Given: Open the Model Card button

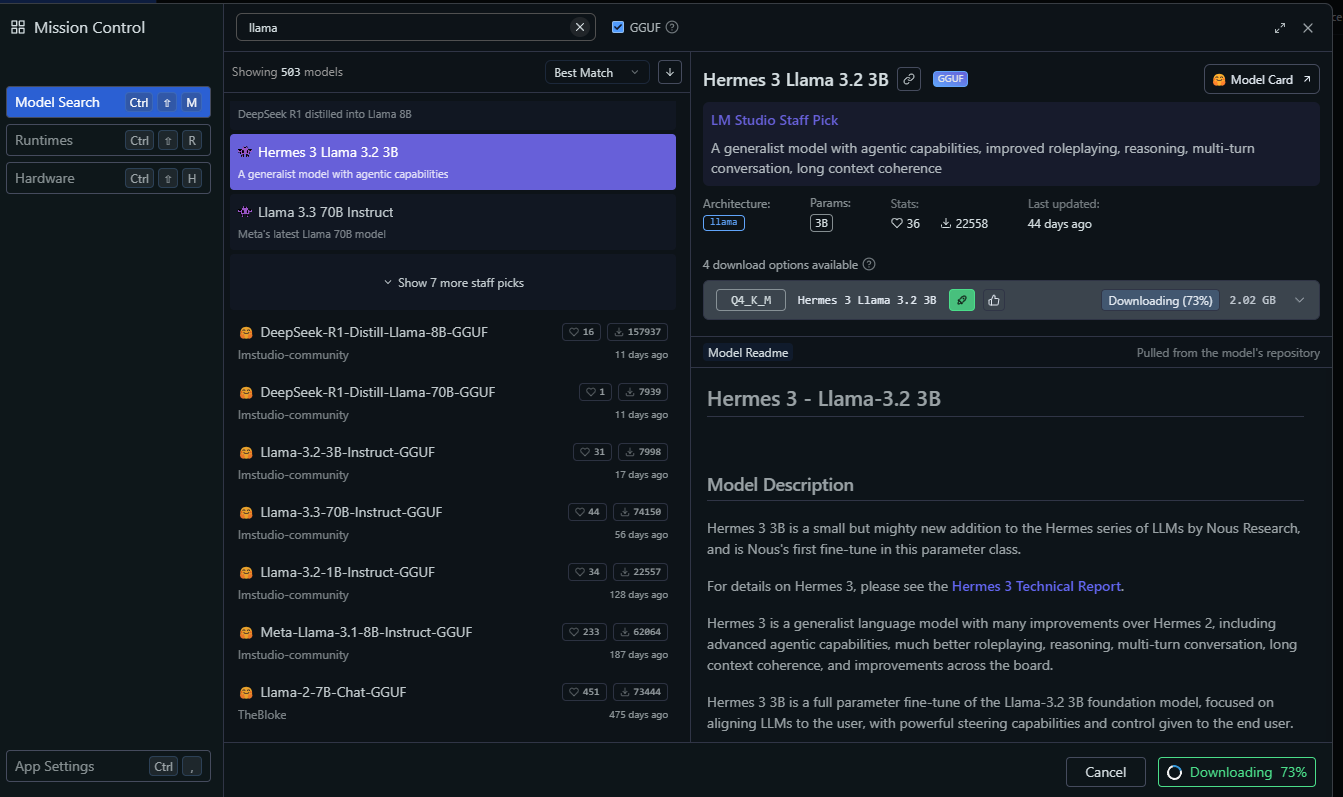Looking at the screenshot, I should (x=1260, y=79).
